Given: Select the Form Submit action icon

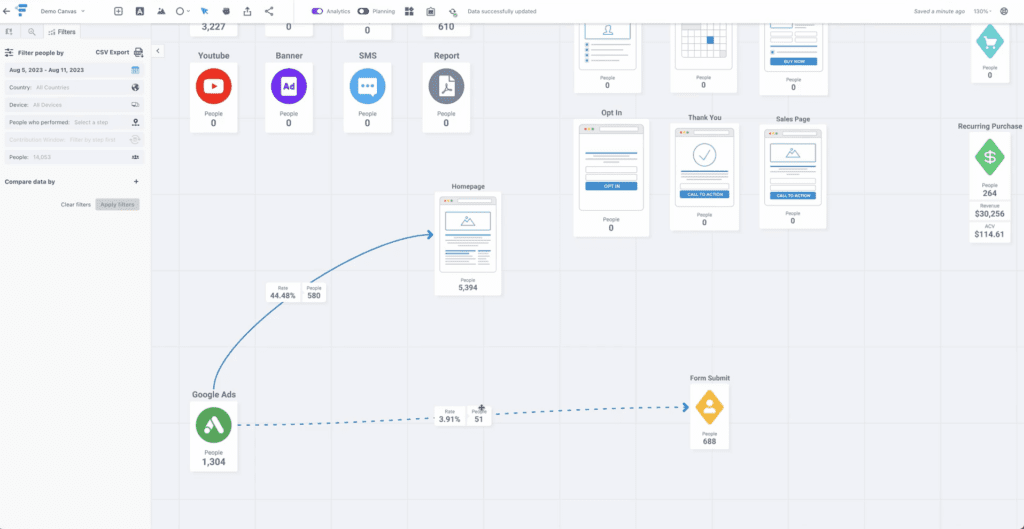Looking at the screenshot, I should 709,407.
